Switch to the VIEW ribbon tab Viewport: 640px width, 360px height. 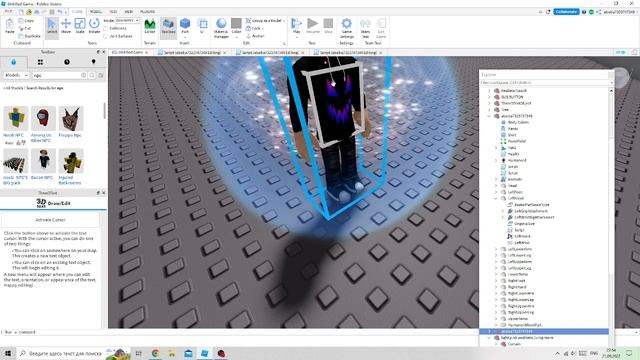point(129,12)
